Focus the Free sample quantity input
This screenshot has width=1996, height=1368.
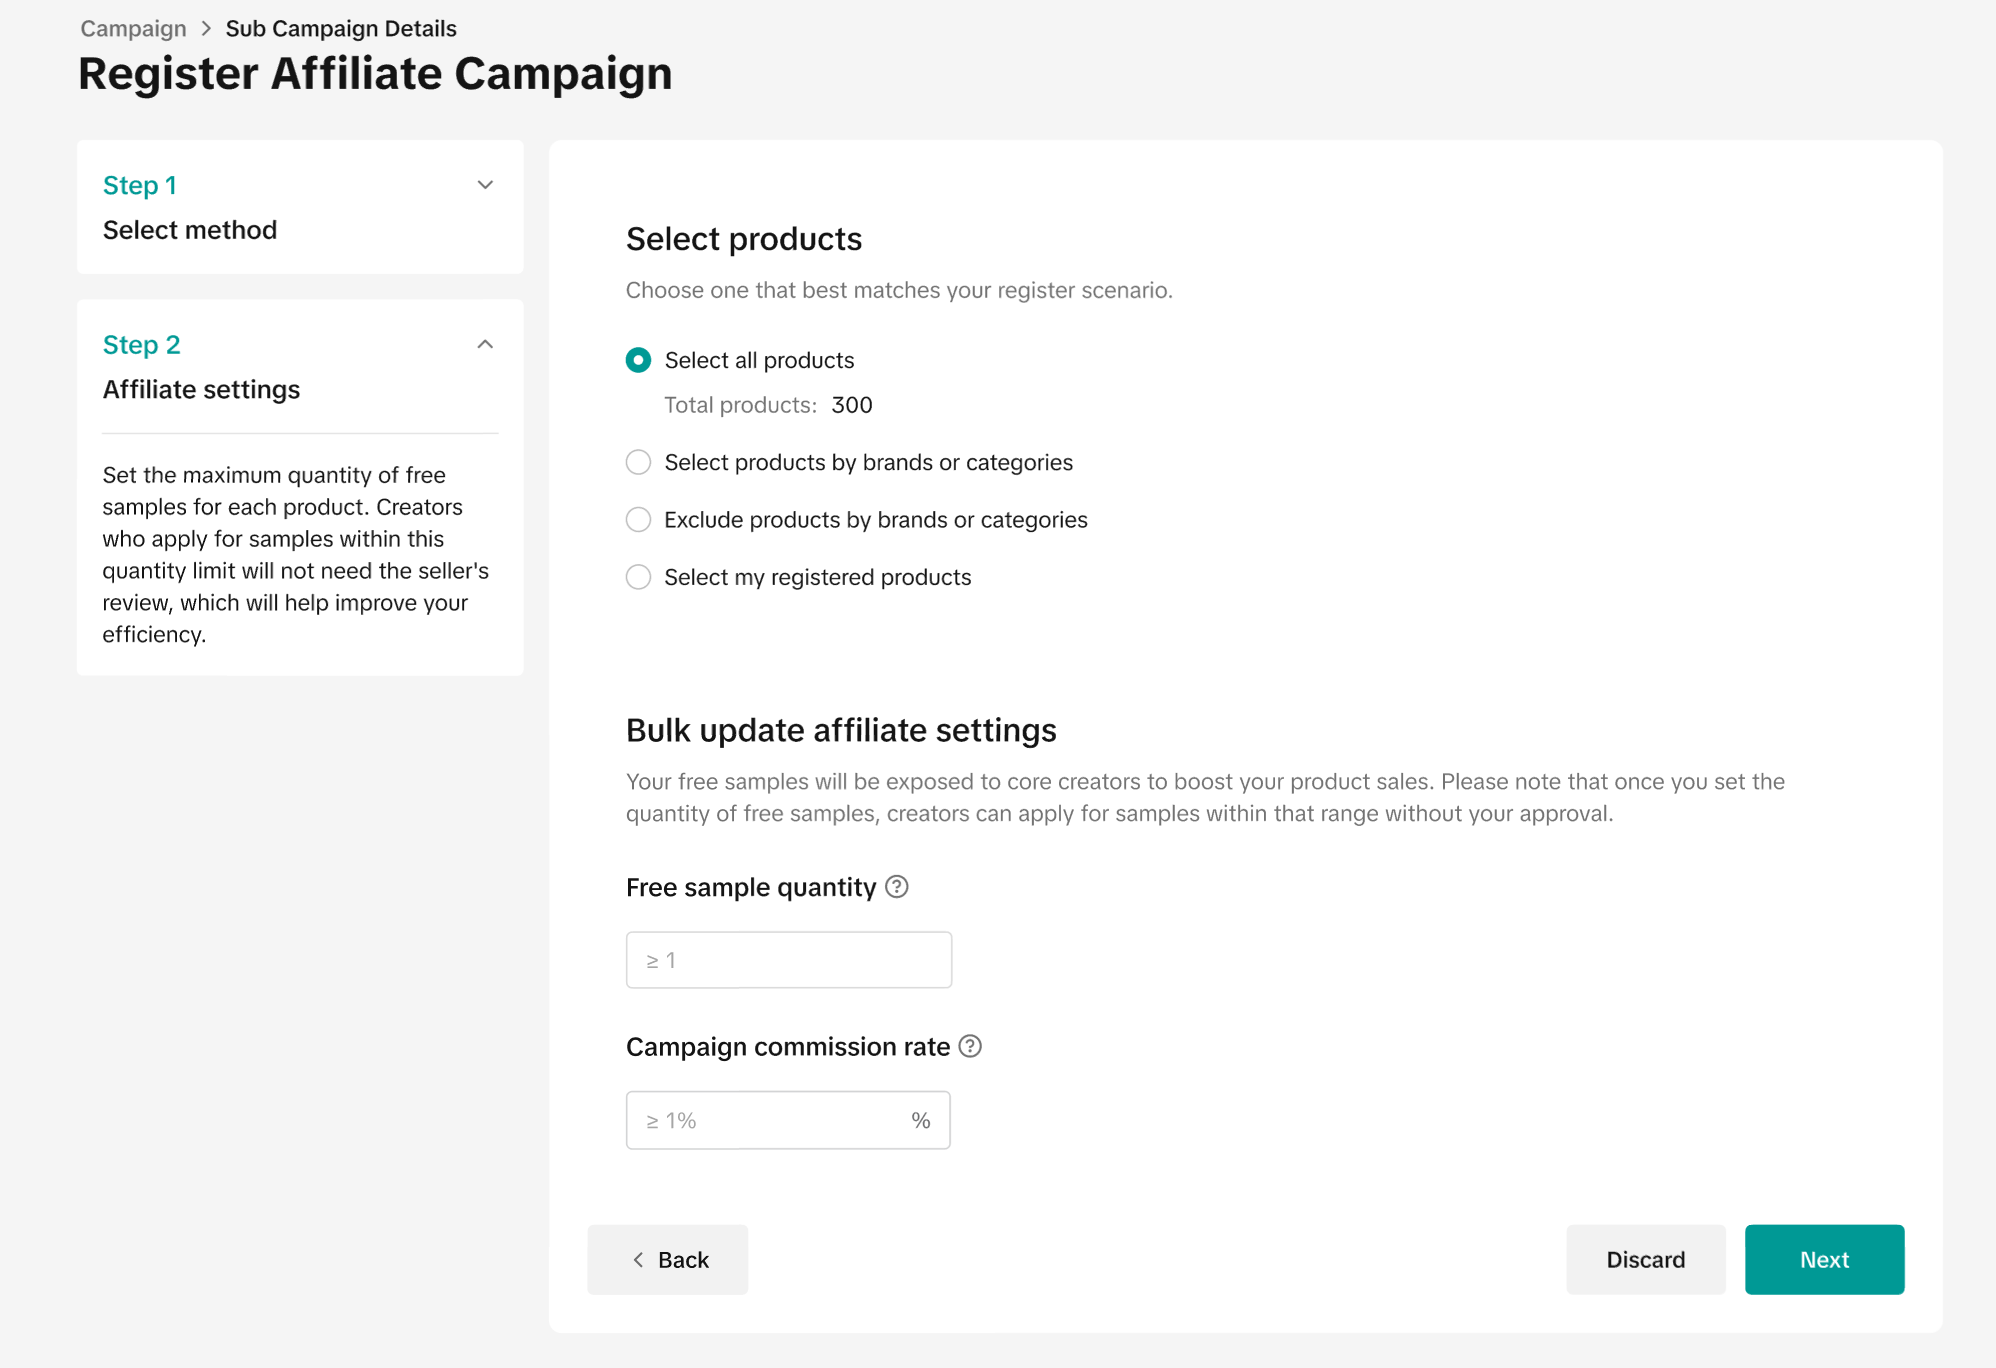pos(788,960)
